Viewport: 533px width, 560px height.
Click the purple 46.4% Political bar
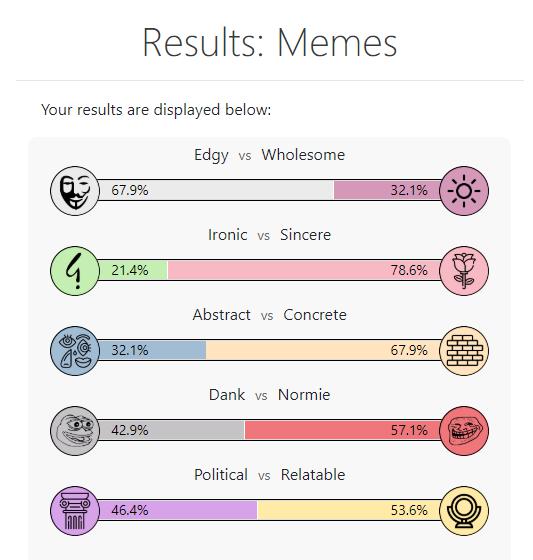(177, 510)
